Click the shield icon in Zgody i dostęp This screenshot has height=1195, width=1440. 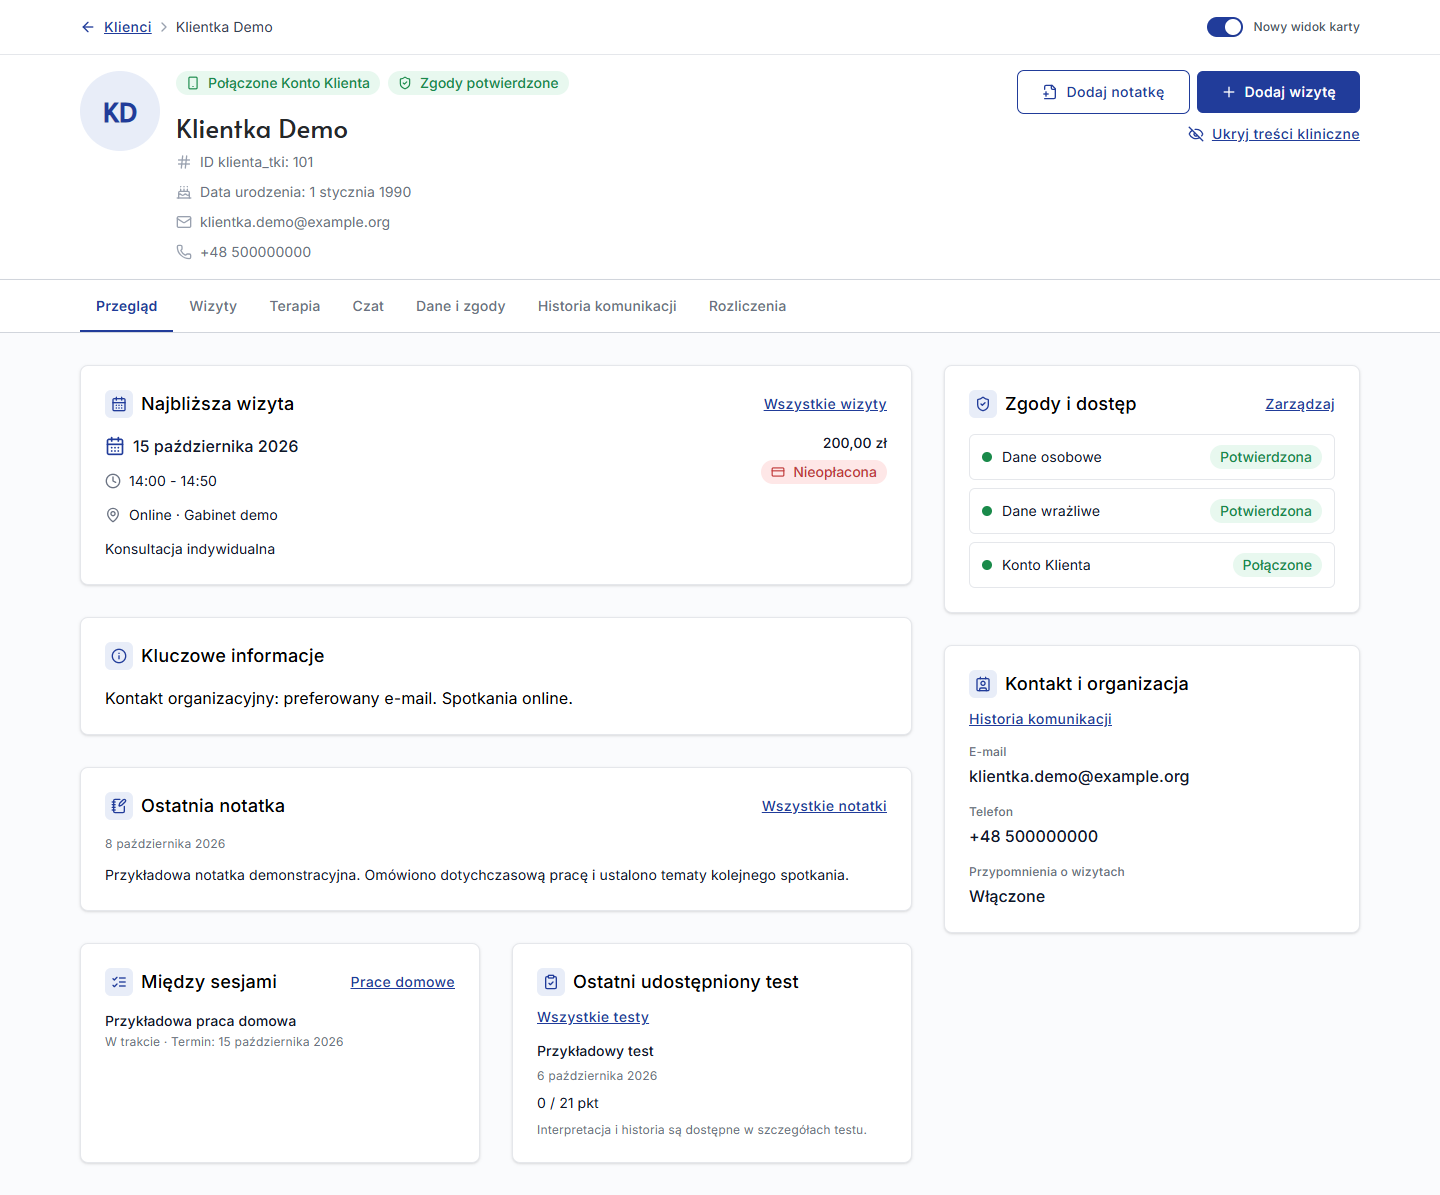pos(983,404)
